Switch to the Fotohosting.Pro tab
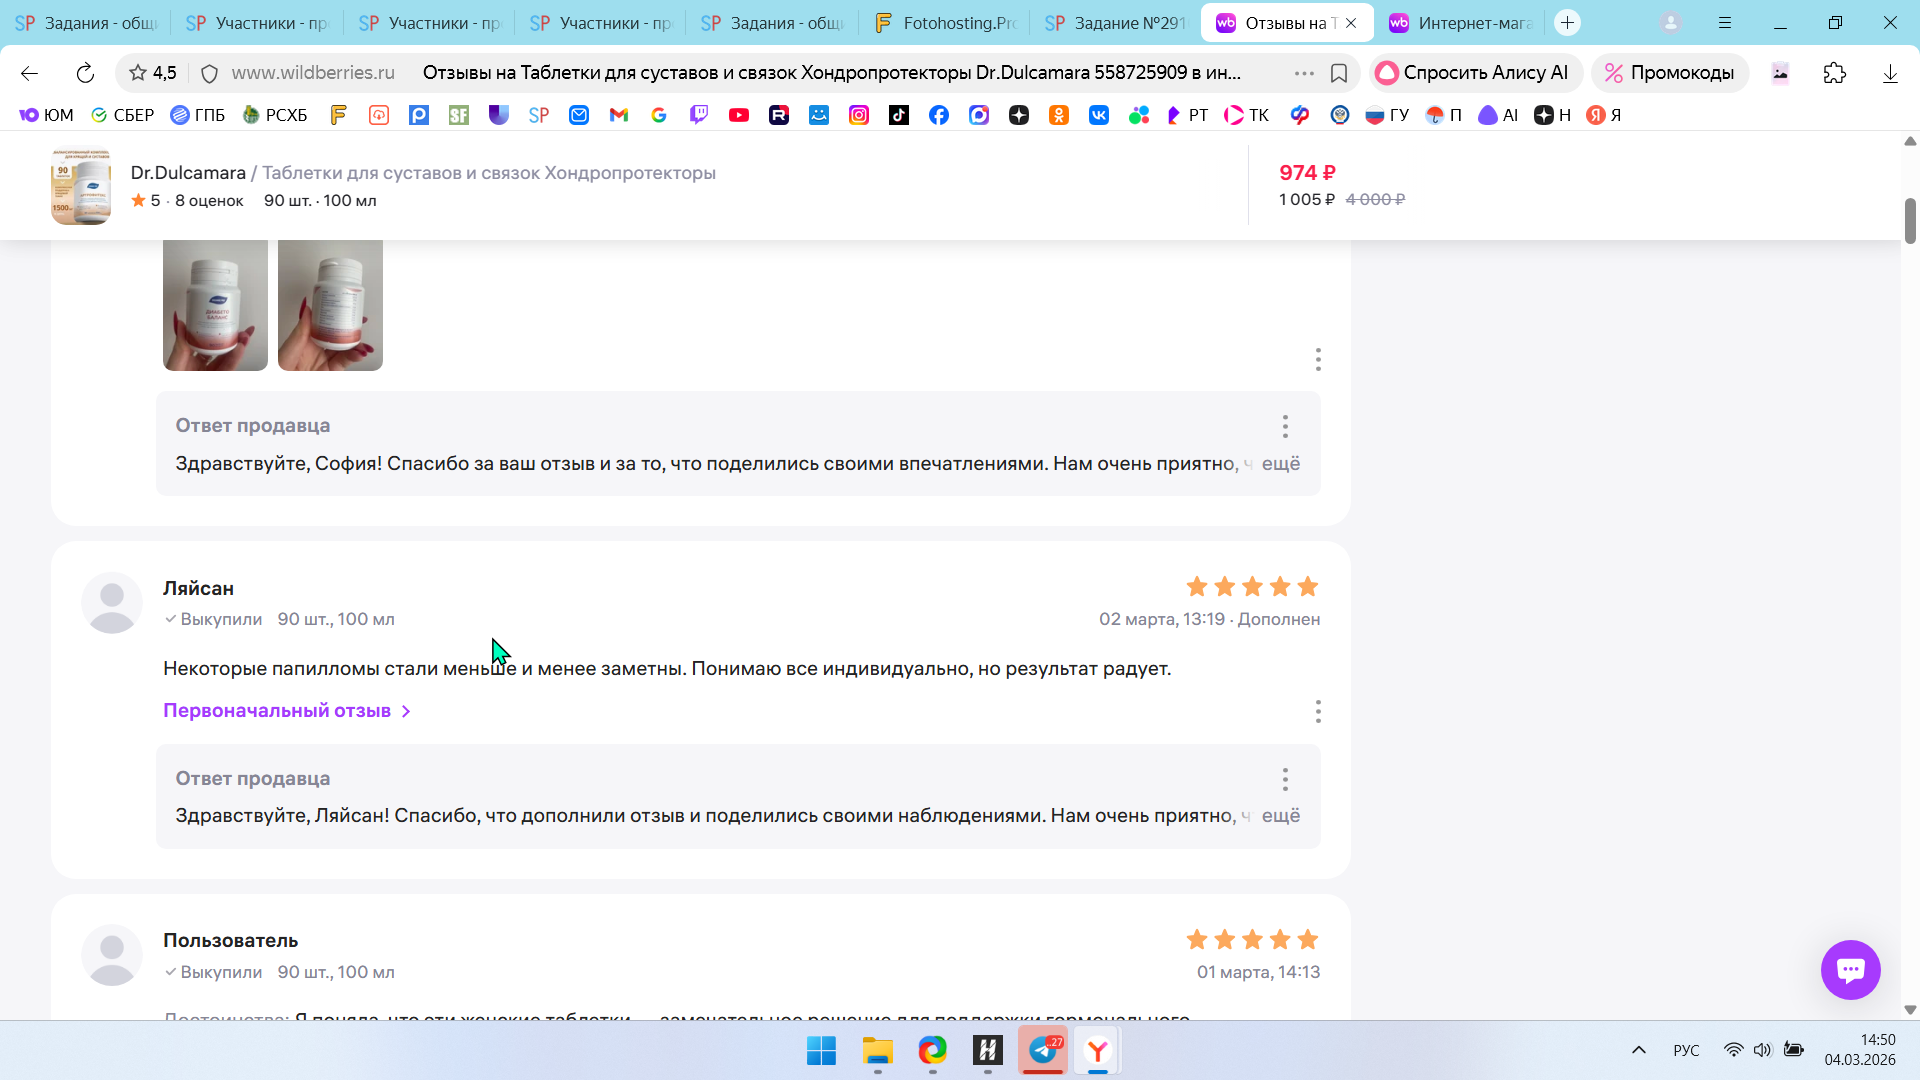 point(945,22)
